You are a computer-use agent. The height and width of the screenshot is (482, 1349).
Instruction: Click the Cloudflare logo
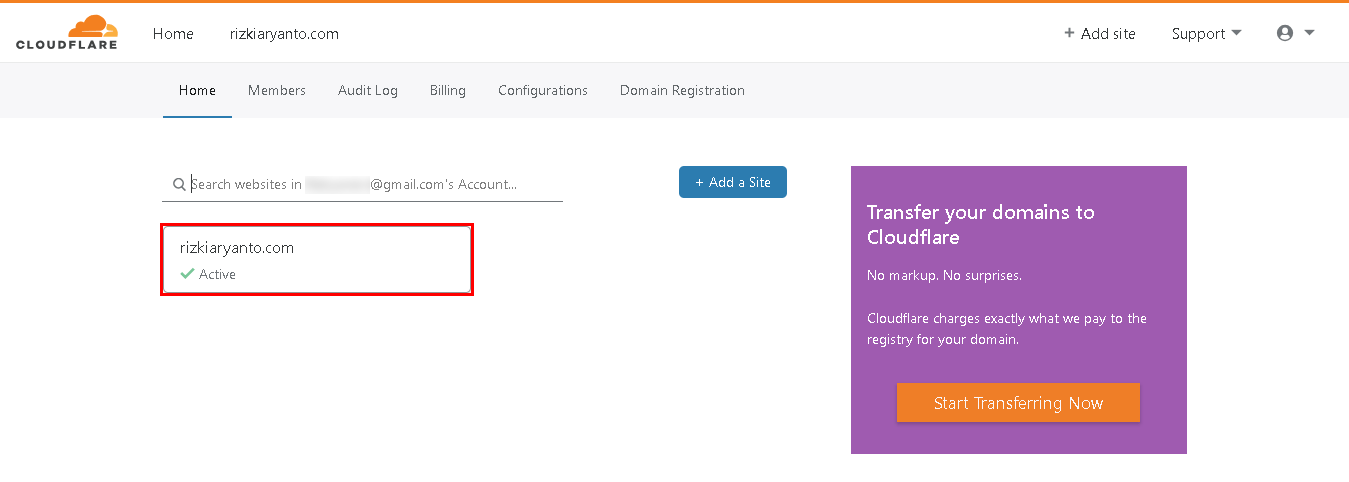tap(67, 33)
